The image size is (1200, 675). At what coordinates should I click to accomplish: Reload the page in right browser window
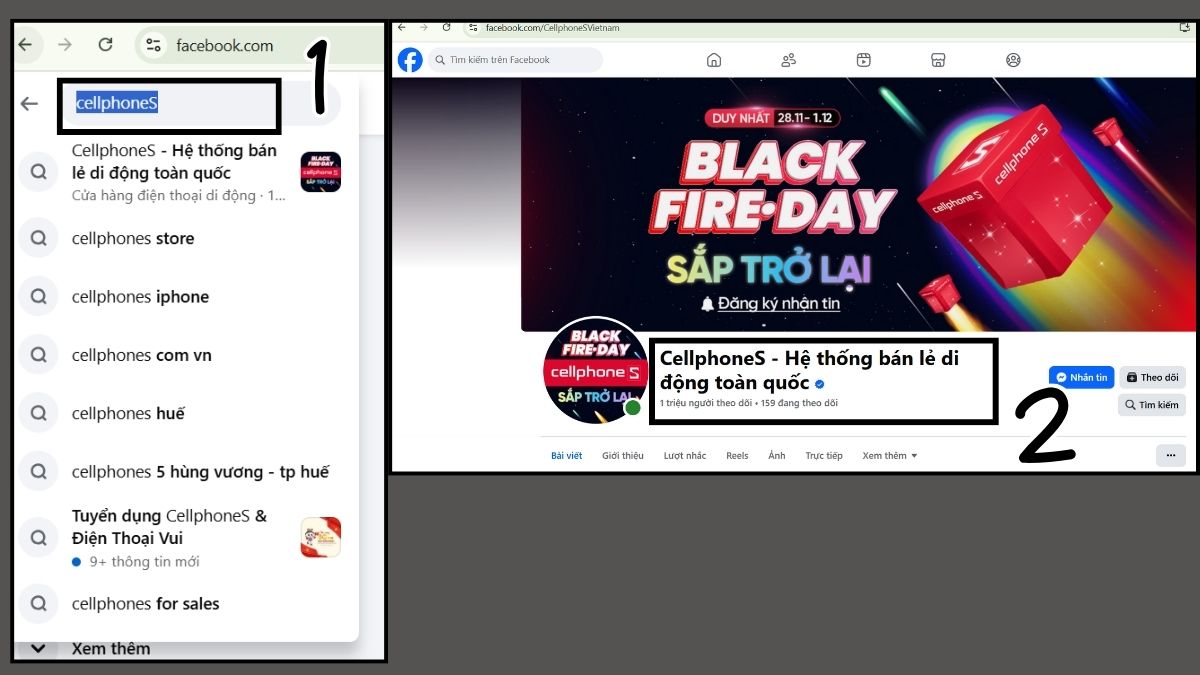[x=446, y=27]
